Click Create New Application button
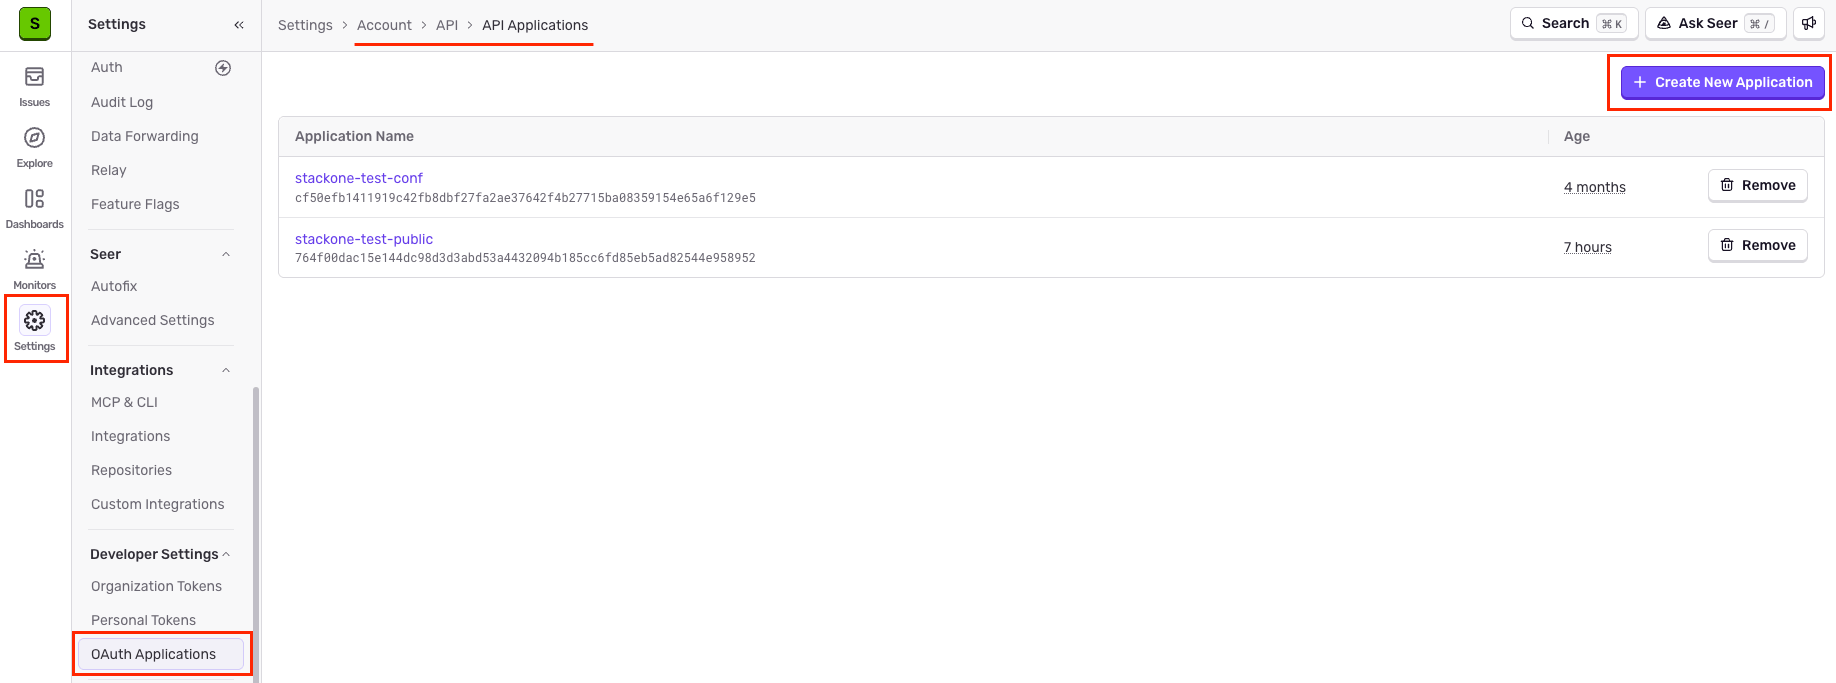Image resolution: width=1836 pixels, height=683 pixels. click(x=1723, y=82)
